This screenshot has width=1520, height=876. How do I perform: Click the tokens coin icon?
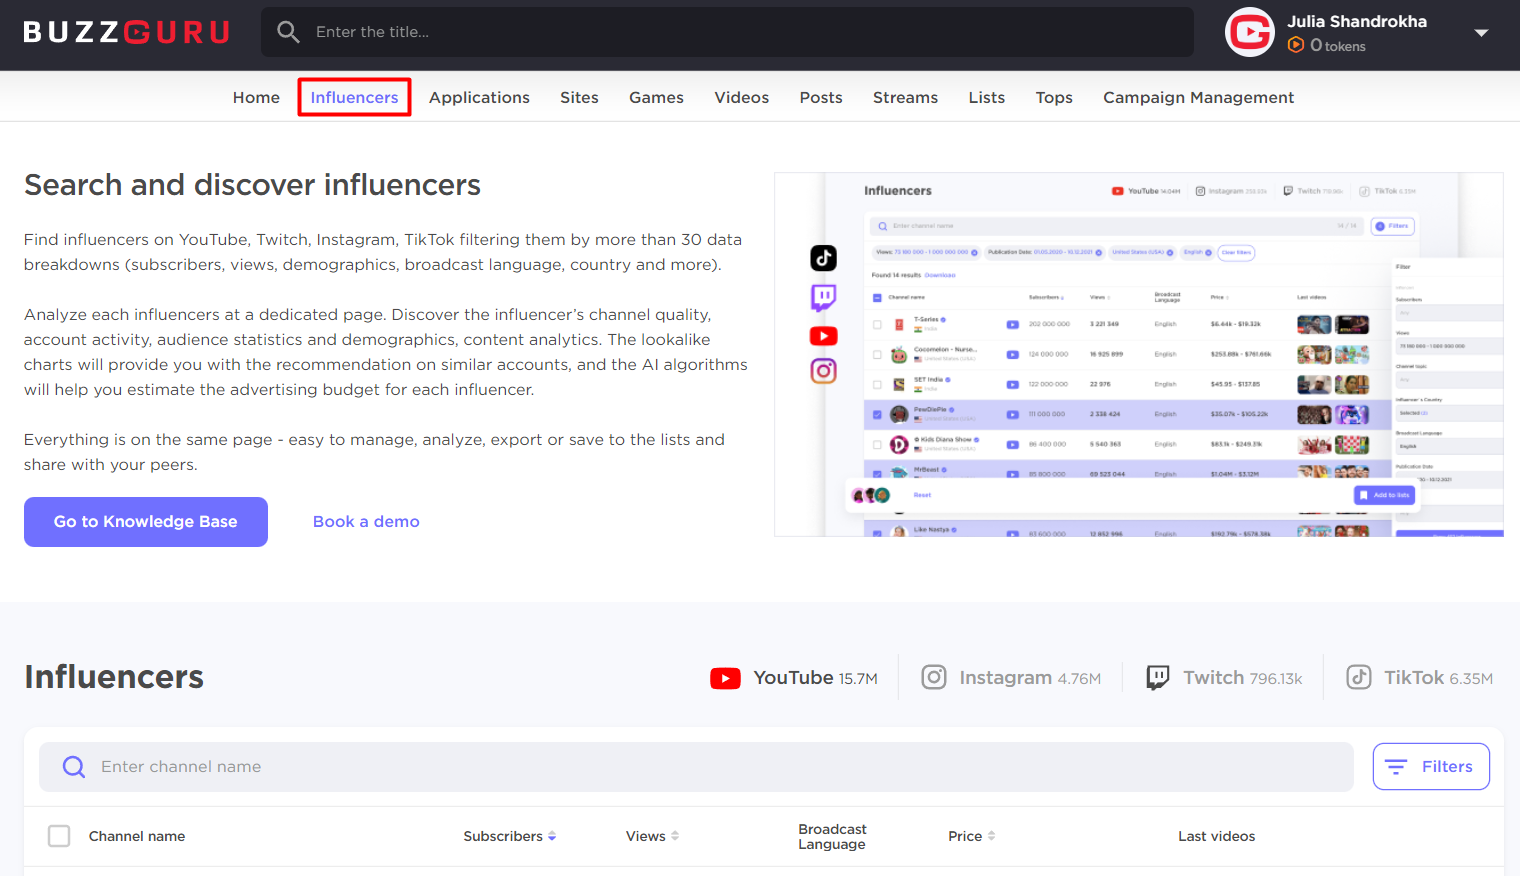(1296, 45)
